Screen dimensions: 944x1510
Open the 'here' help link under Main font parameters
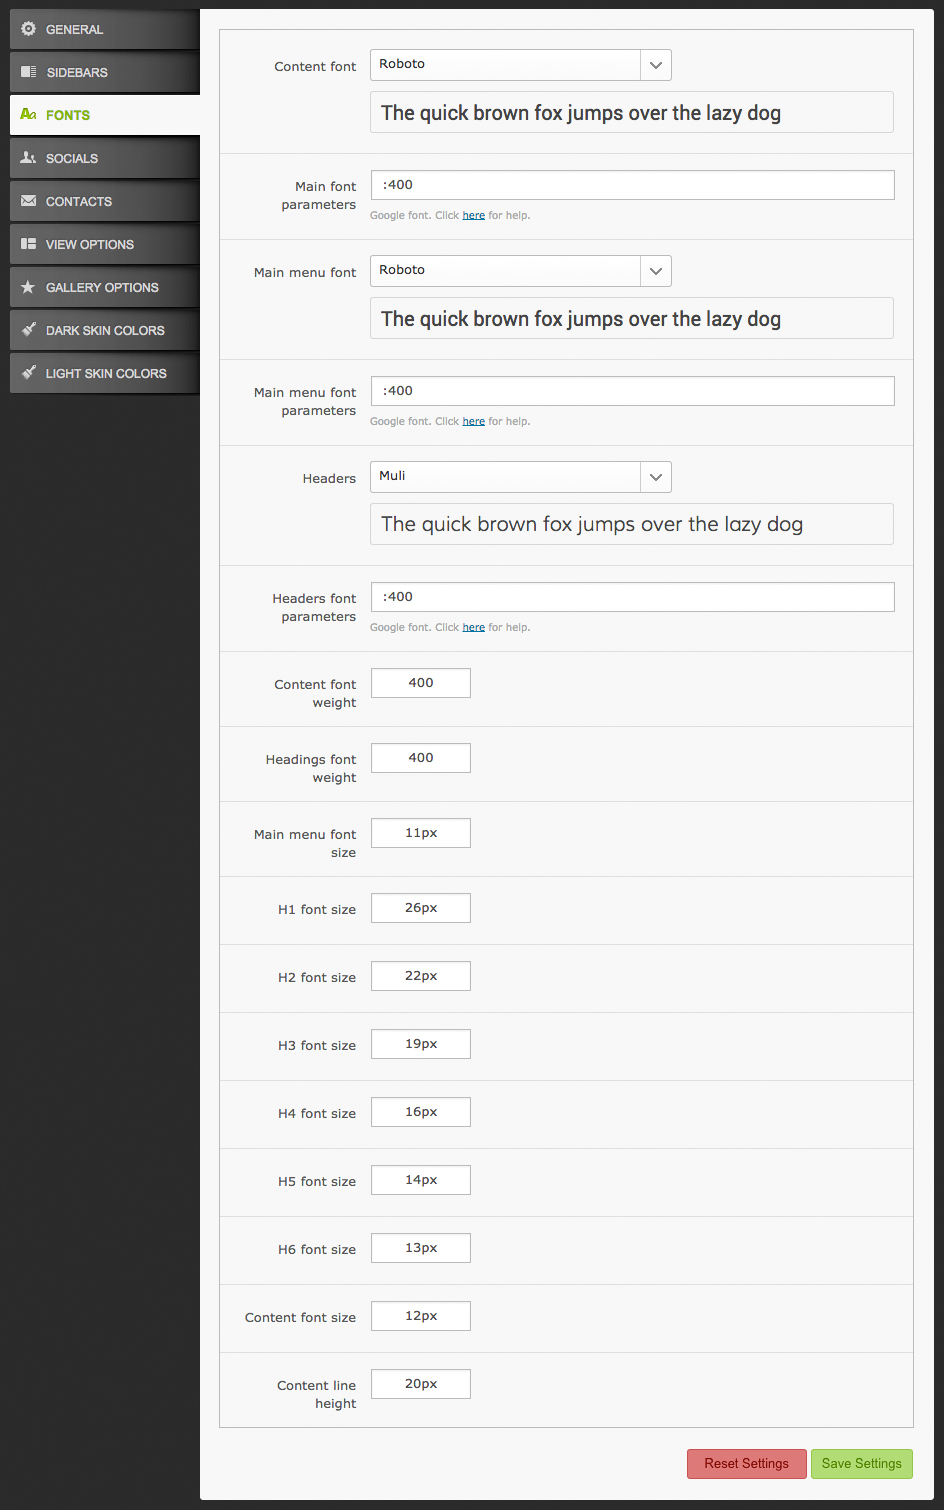pos(474,215)
